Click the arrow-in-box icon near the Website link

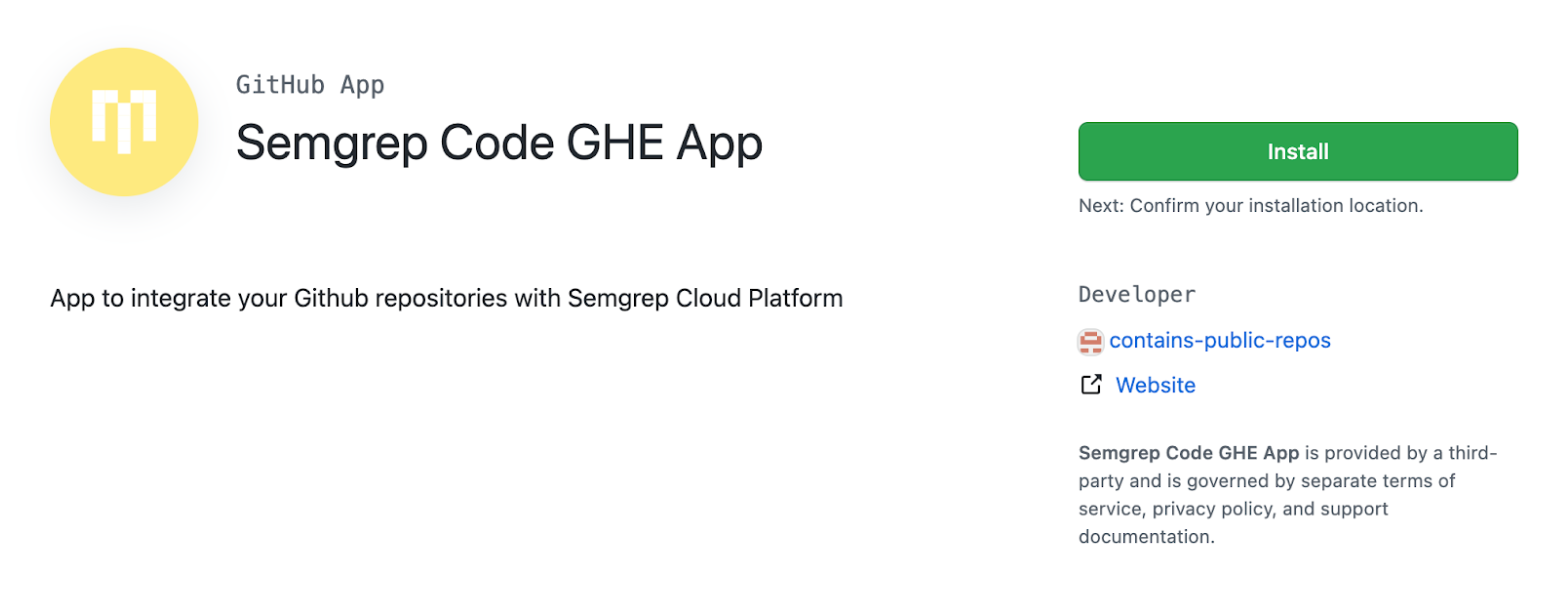pyautogui.click(x=1090, y=384)
